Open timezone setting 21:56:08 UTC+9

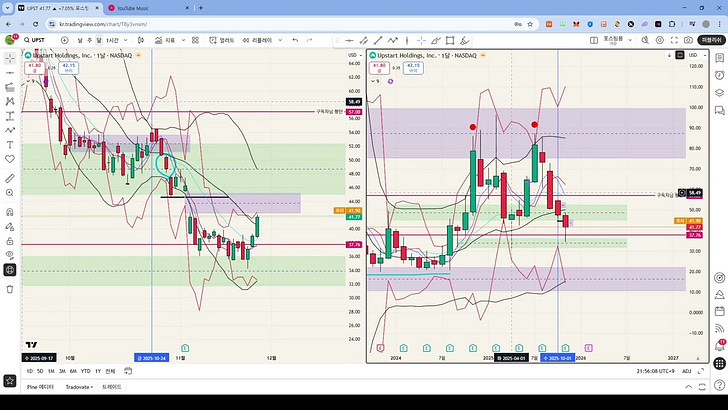coord(656,371)
